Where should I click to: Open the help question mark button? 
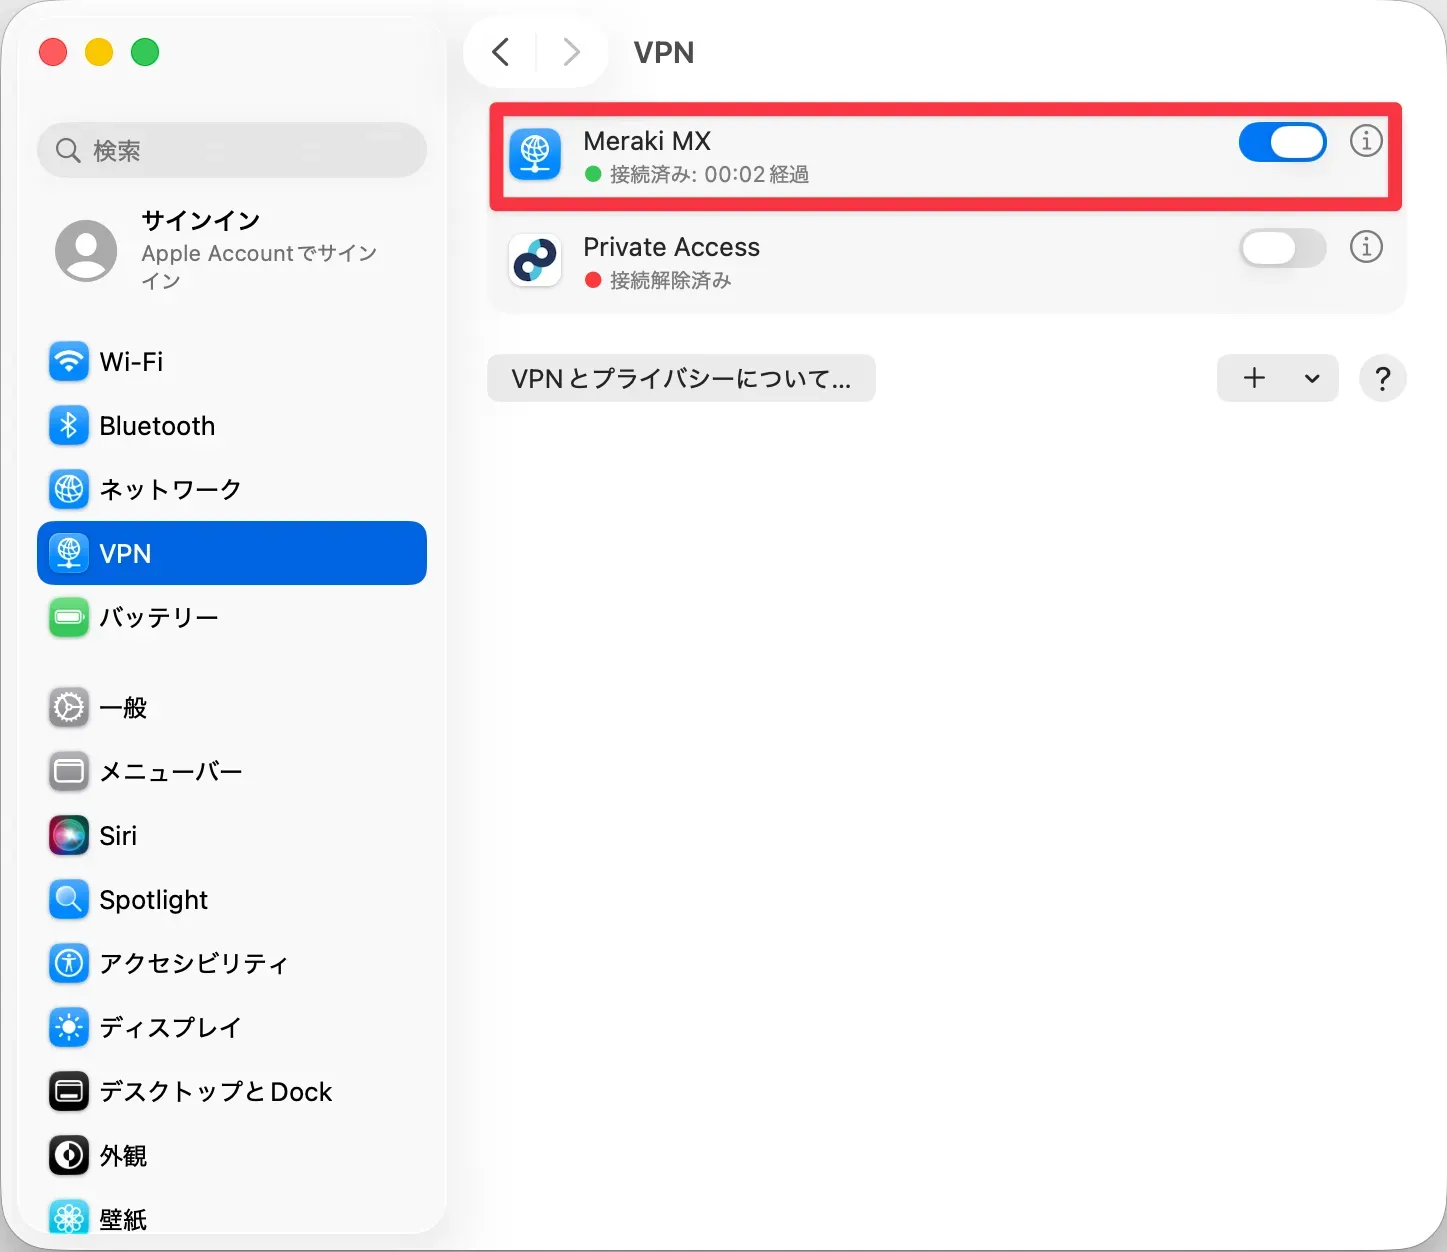point(1382,379)
